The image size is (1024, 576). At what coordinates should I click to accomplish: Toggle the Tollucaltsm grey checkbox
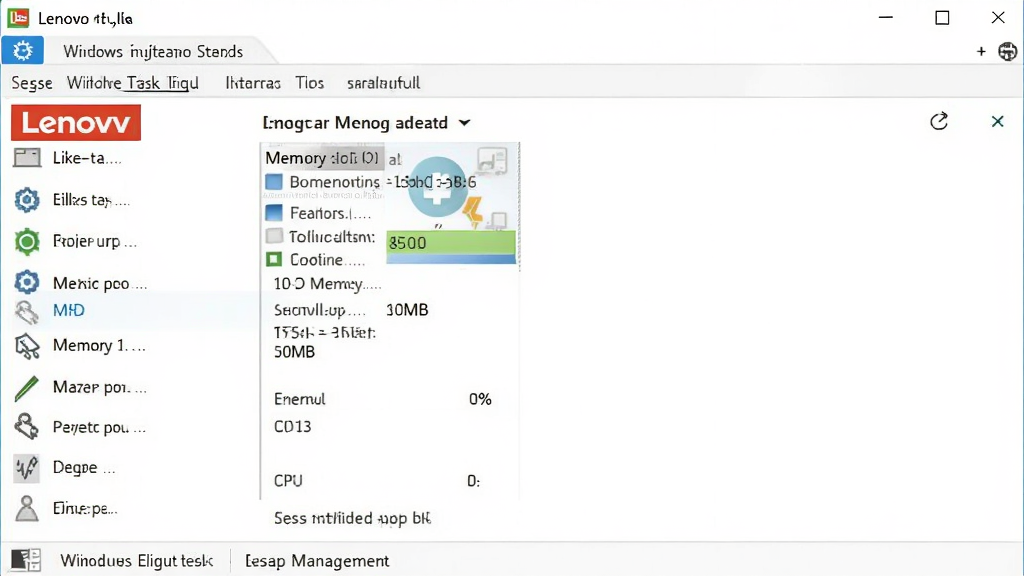pos(274,236)
